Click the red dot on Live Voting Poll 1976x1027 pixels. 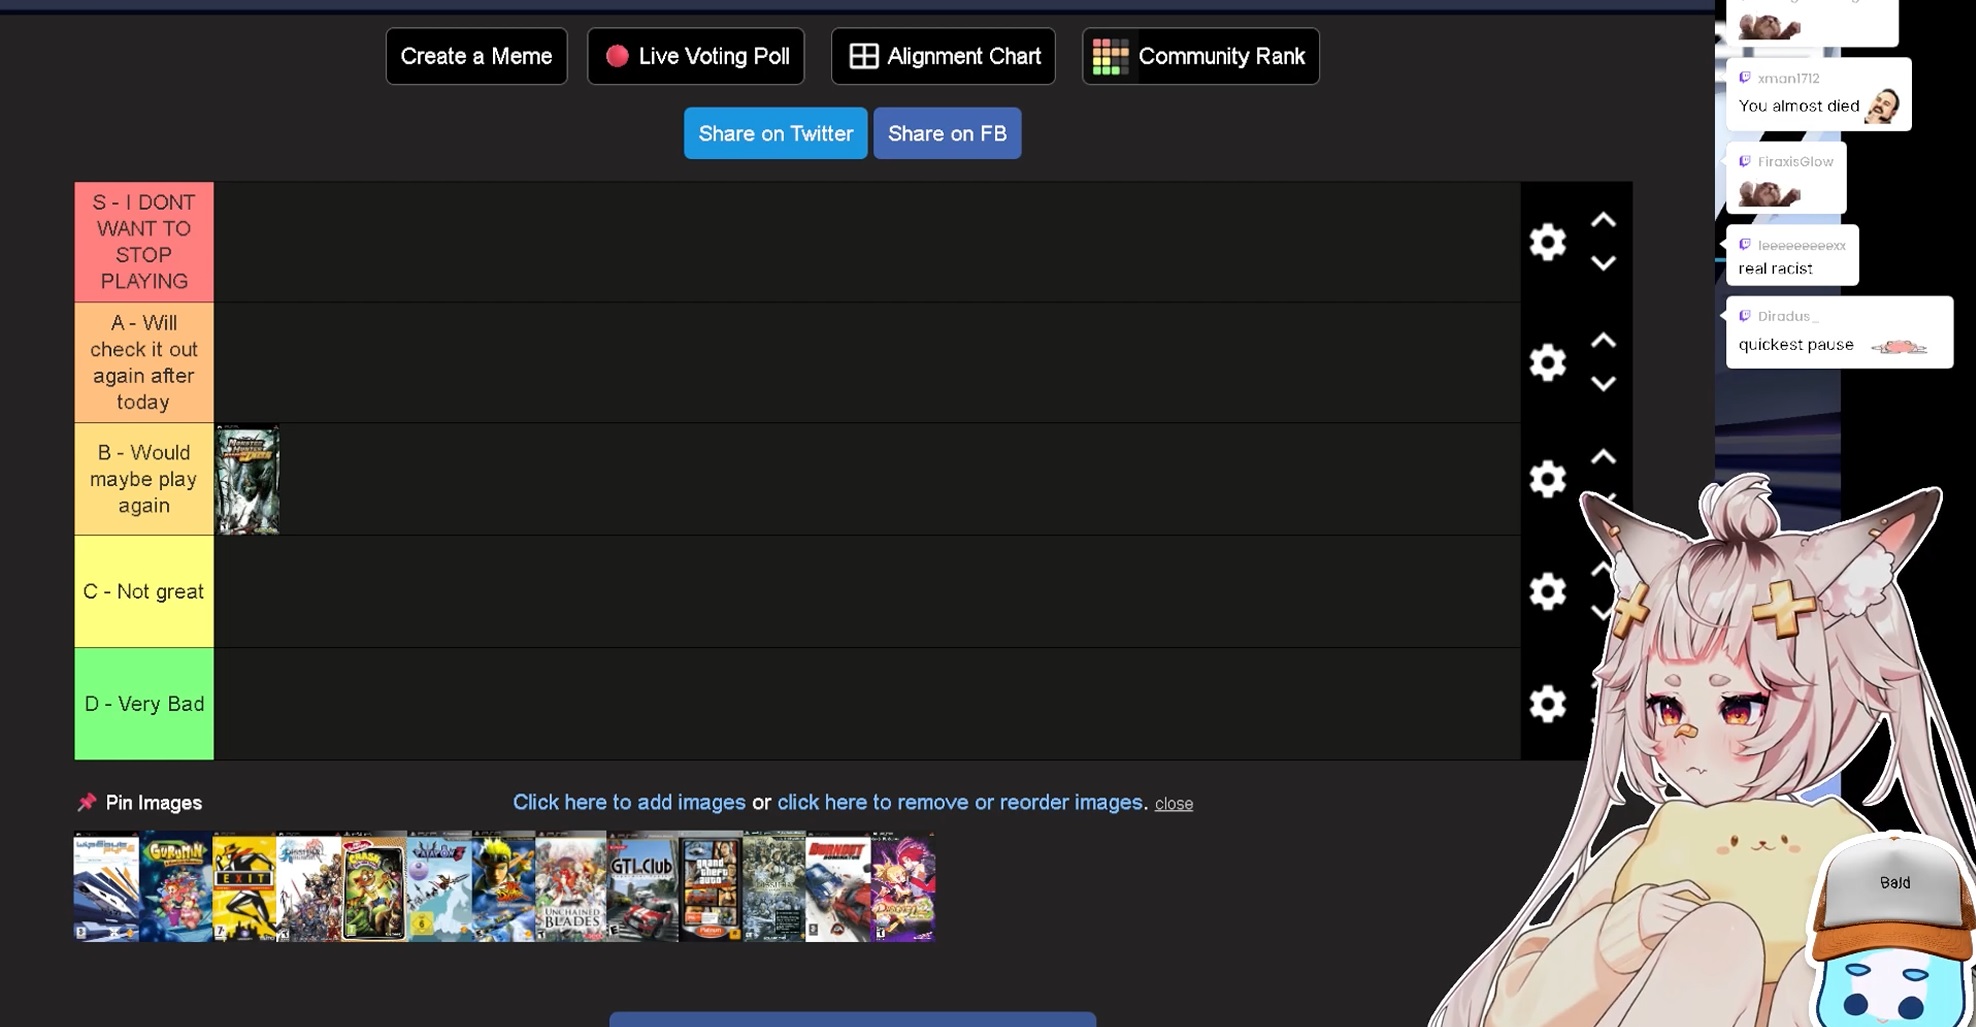pyautogui.click(x=617, y=56)
